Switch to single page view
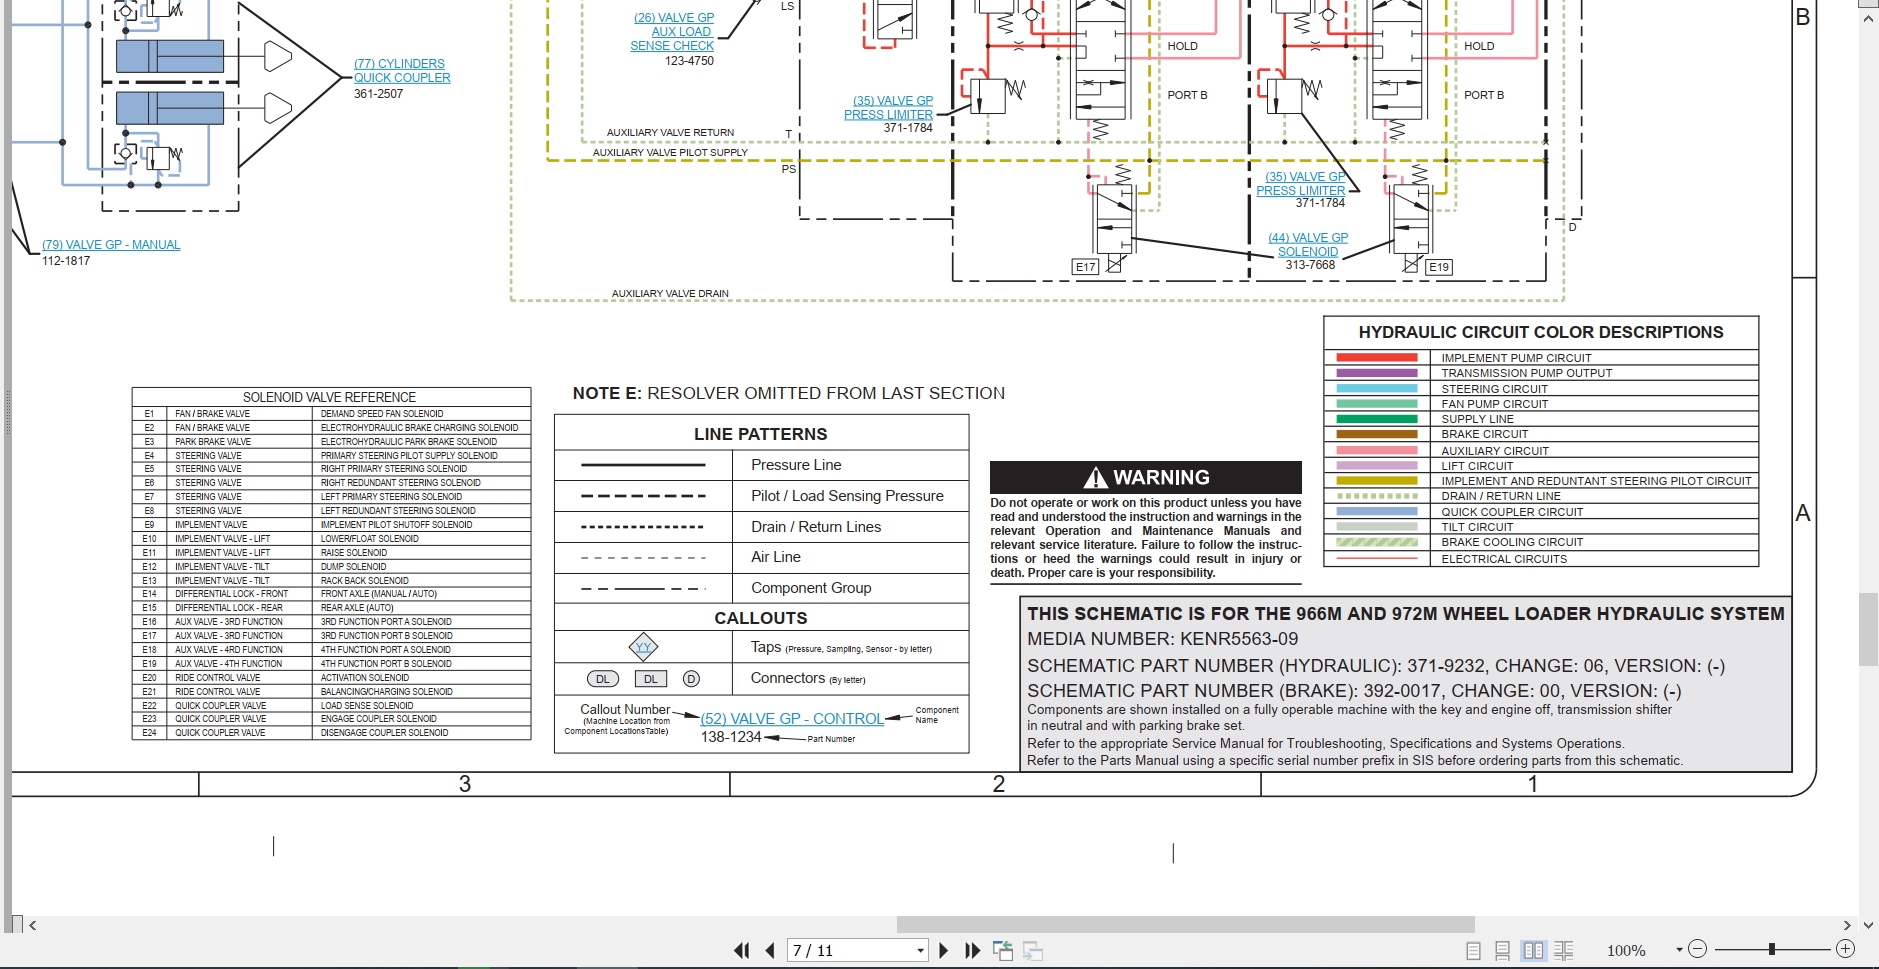1879x969 pixels. click(1473, 950)
